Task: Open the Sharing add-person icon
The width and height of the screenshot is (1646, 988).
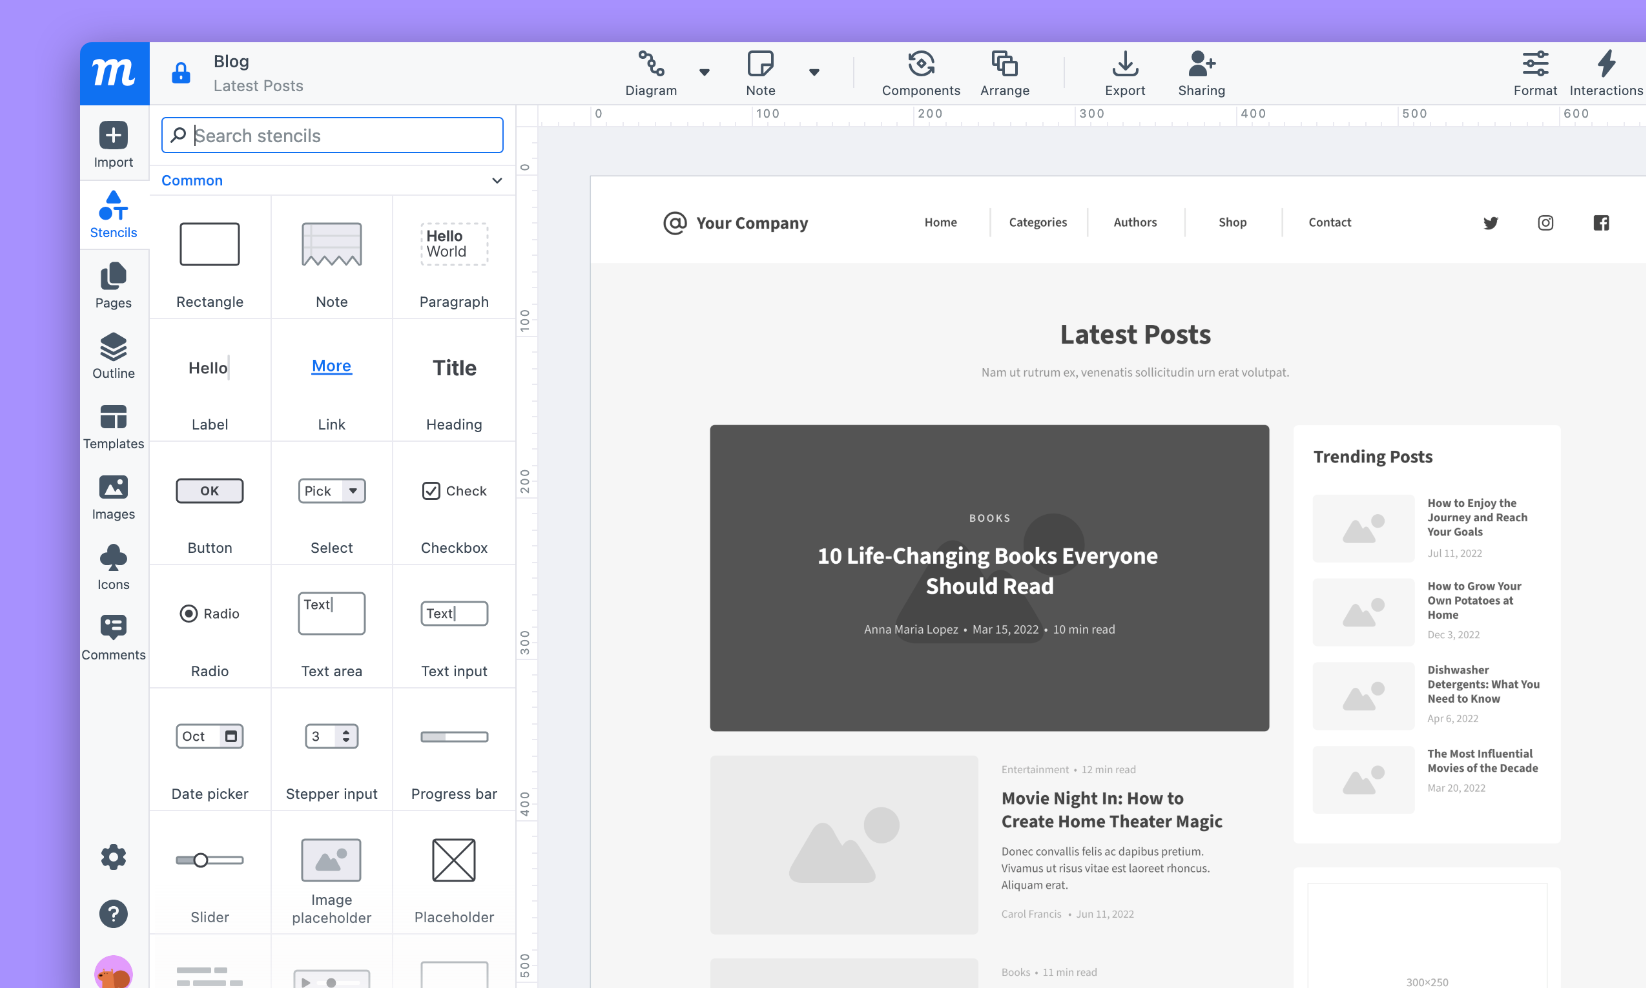Action: pyautogui.click(x=1201, y=65)
